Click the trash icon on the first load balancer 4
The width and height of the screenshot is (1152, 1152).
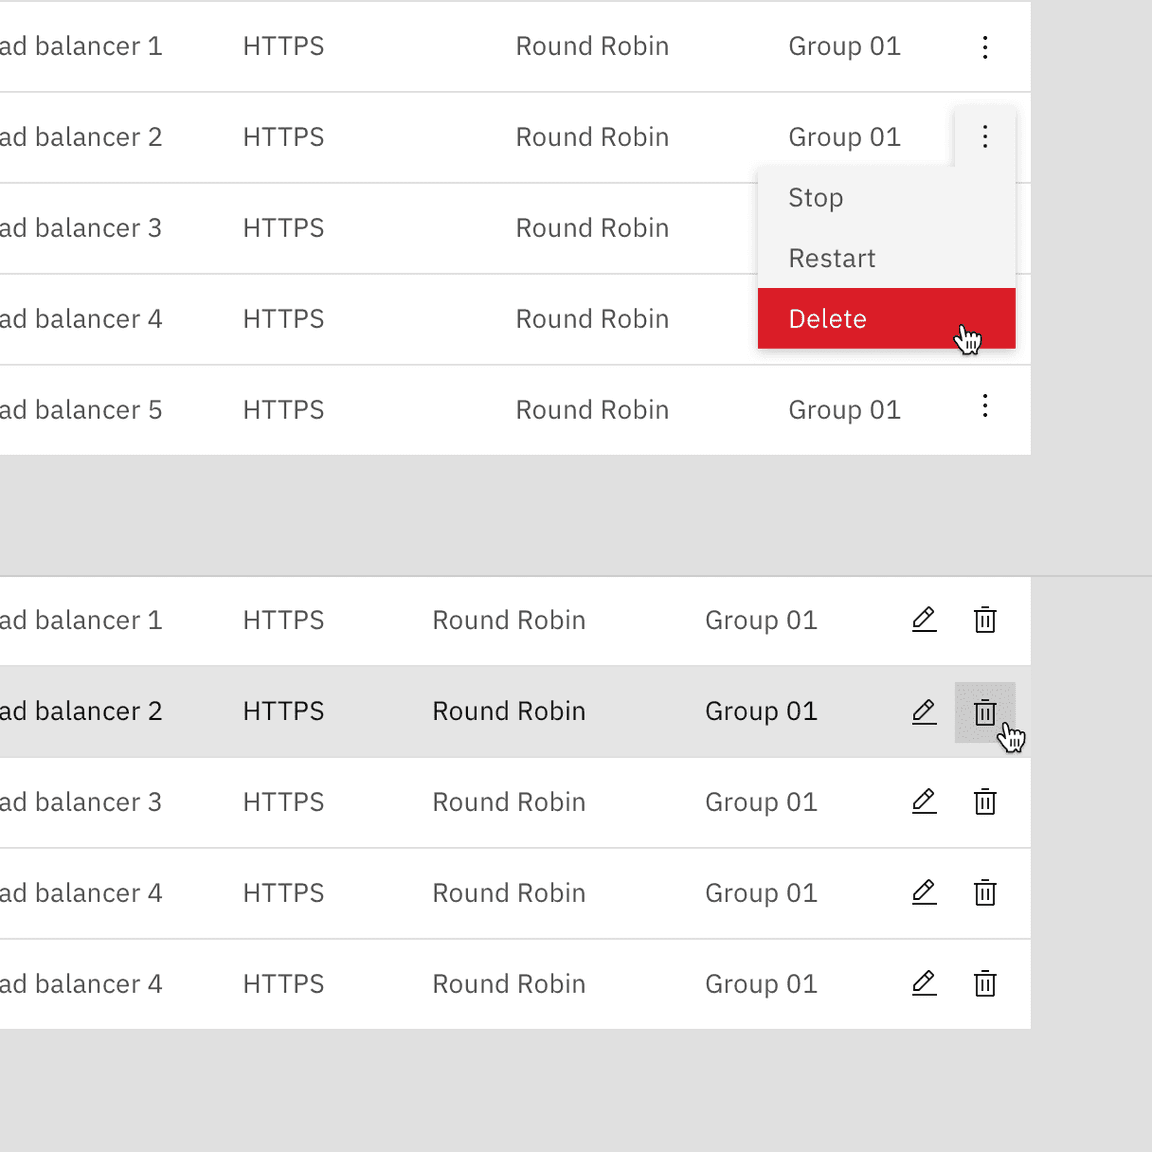pyautogui.click(x=985, y=892)
